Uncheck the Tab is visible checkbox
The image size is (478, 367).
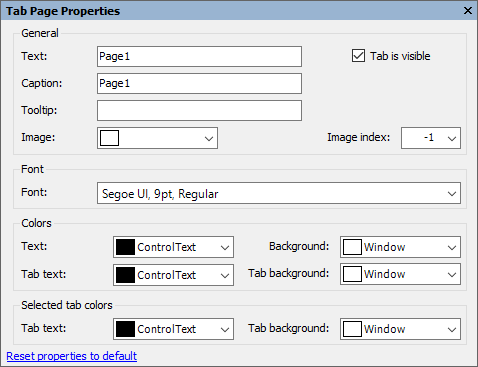pos(358,56)
